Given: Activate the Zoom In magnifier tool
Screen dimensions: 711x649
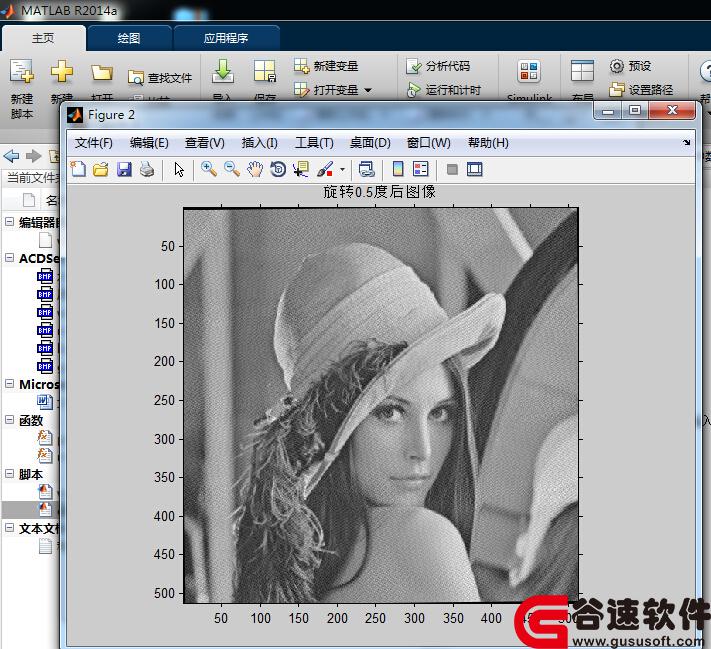Looking at the screenshot, I should (x=209, y=169).
